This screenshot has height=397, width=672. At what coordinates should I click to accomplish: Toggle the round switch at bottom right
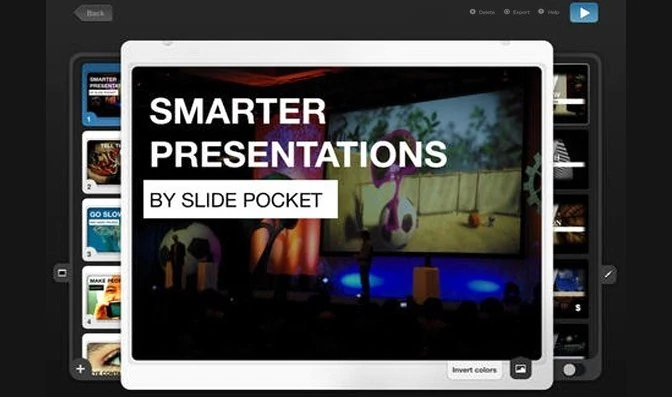(573, 370)
